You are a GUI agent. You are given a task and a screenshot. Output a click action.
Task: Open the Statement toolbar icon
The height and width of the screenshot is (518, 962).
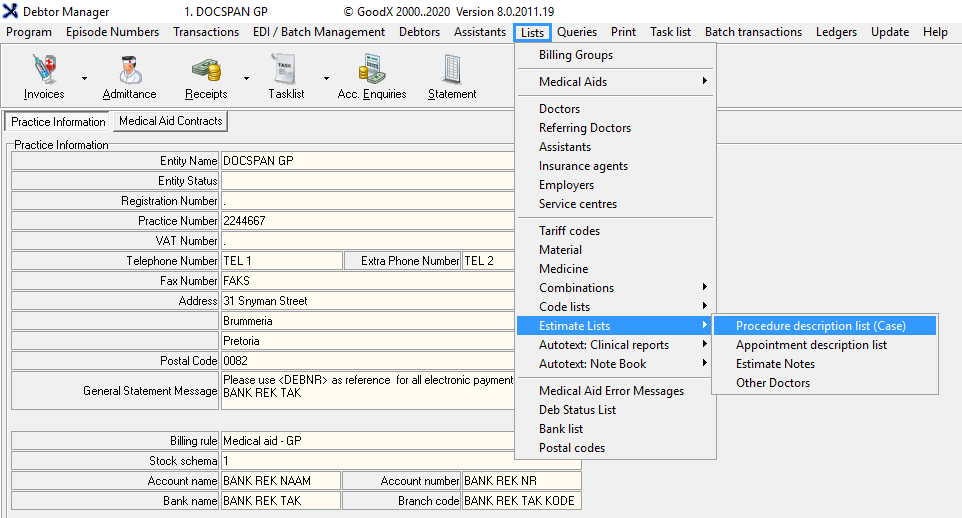451,70
